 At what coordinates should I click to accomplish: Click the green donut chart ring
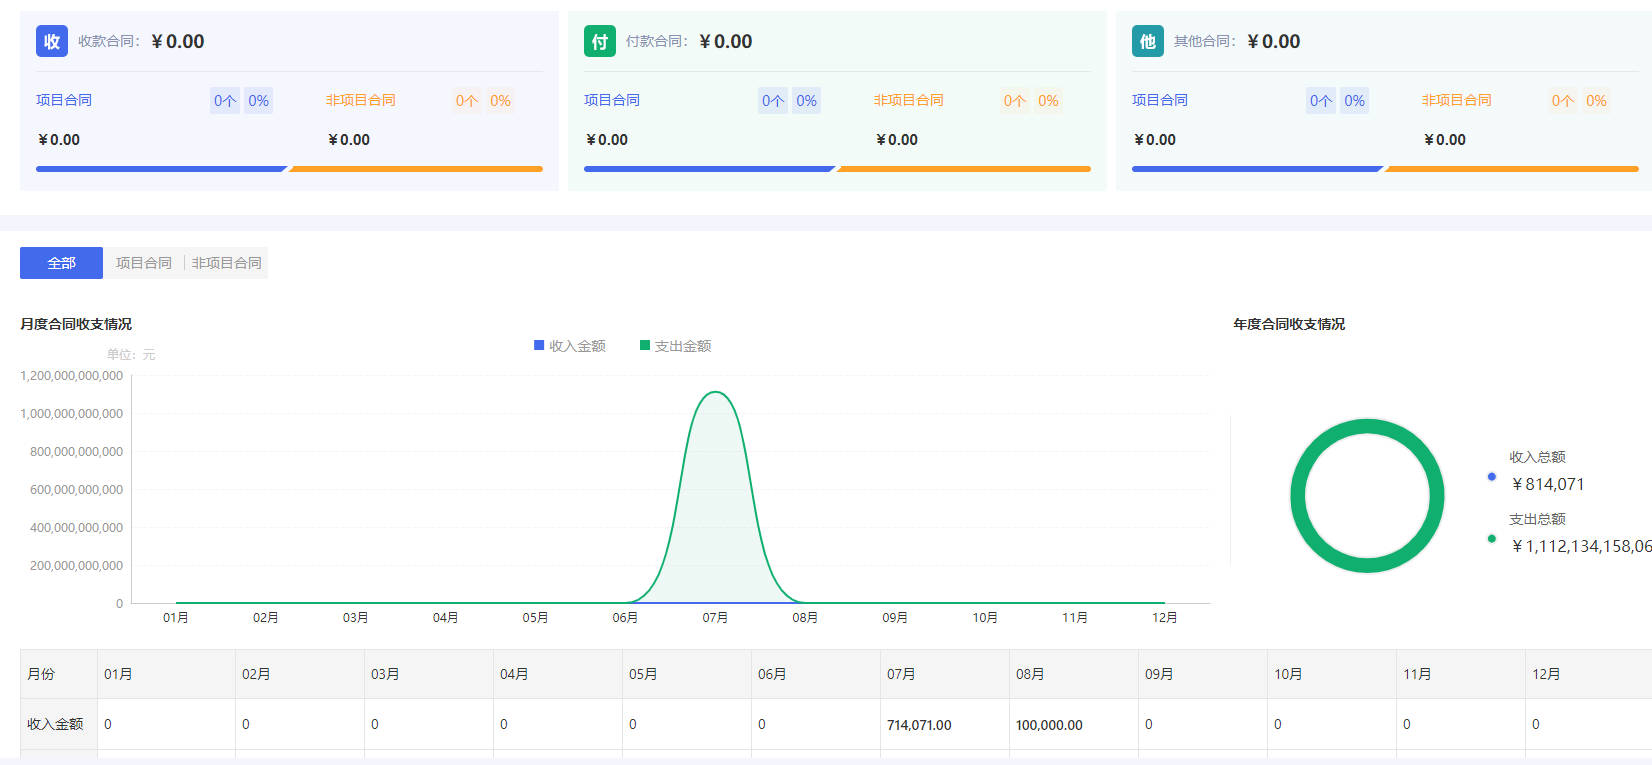(1367, 427)
